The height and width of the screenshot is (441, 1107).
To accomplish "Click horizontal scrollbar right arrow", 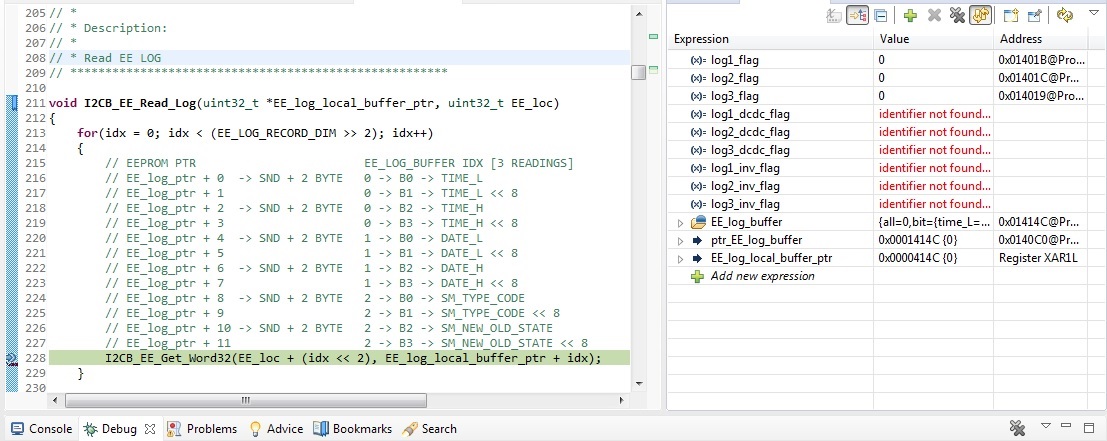I will pyautogui.click(x=621, y=400).
